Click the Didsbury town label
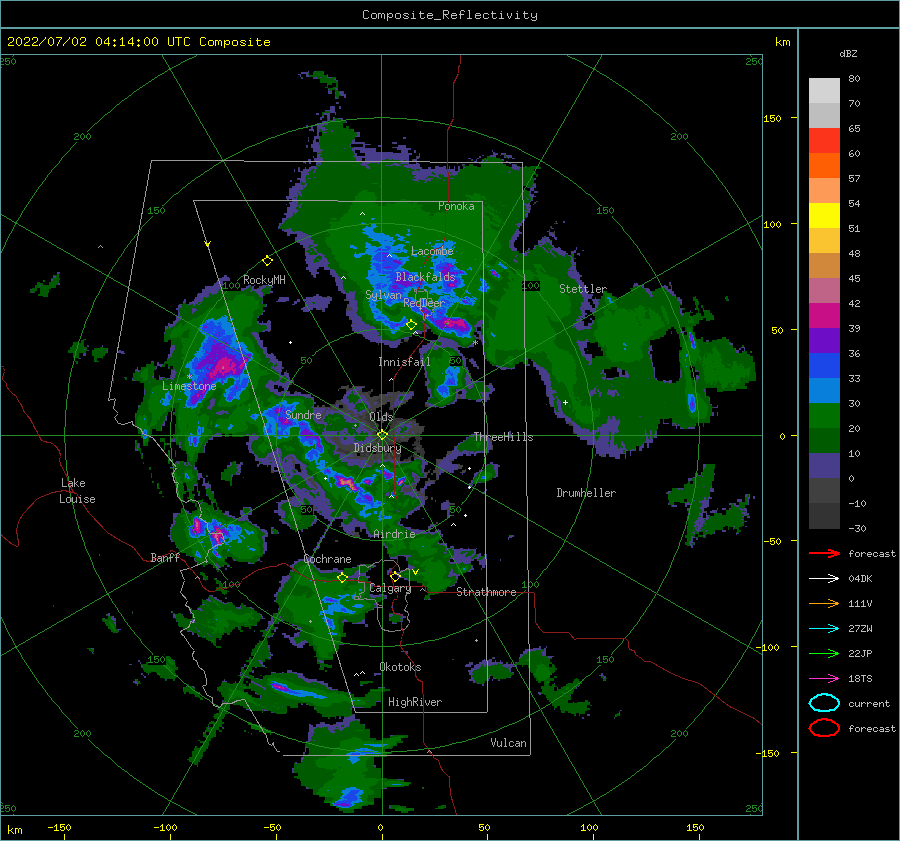 (x=377, y=448)
